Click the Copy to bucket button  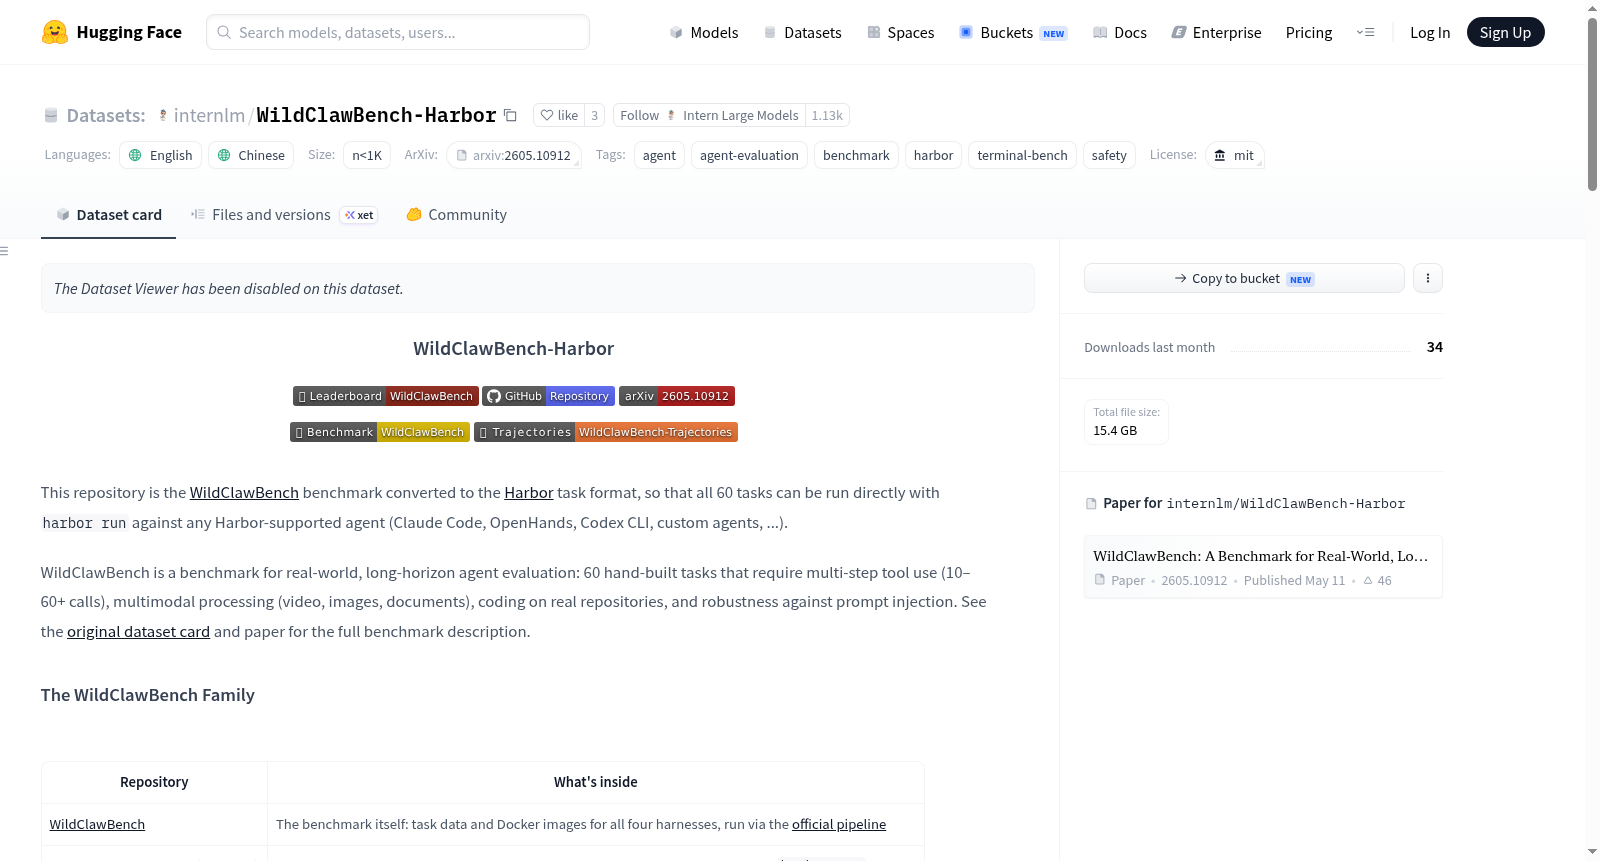click(x=1244, y=278)
